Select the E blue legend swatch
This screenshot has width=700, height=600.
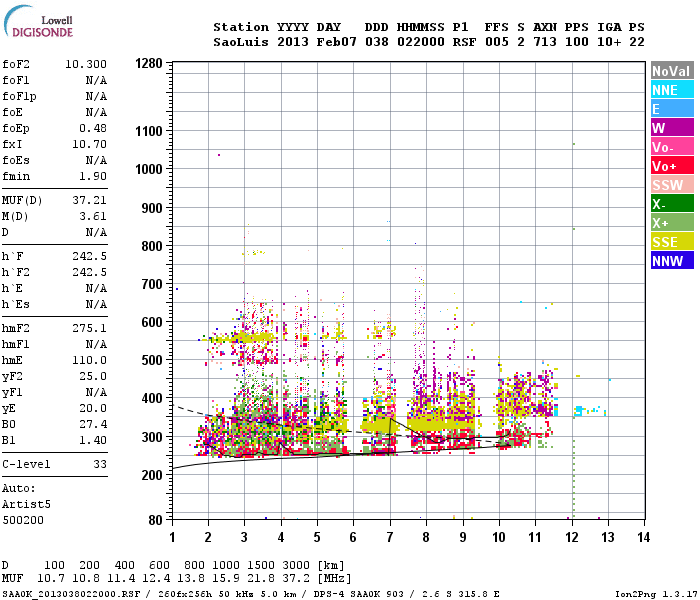[x=672, y=108]
